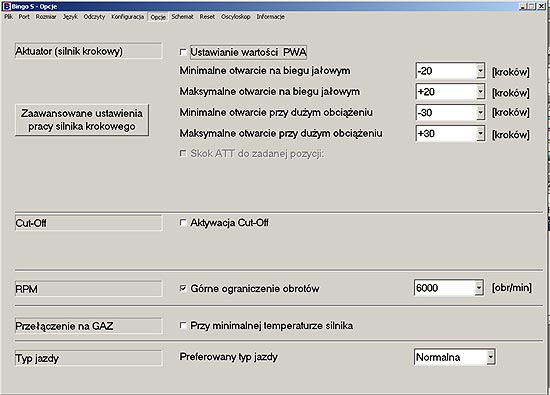Enable Ustawianie wartości PWA checkbox
Image resolution: width=550 pixels, height=395 pixels.
[x=183, y=52]
